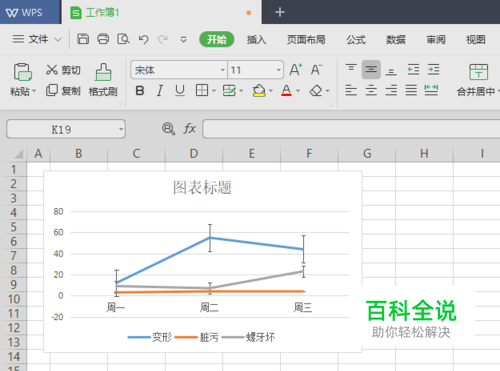Switch to the 数据 Data tab
This screenshot has height=371, width=500.
(x=396, y=40)
